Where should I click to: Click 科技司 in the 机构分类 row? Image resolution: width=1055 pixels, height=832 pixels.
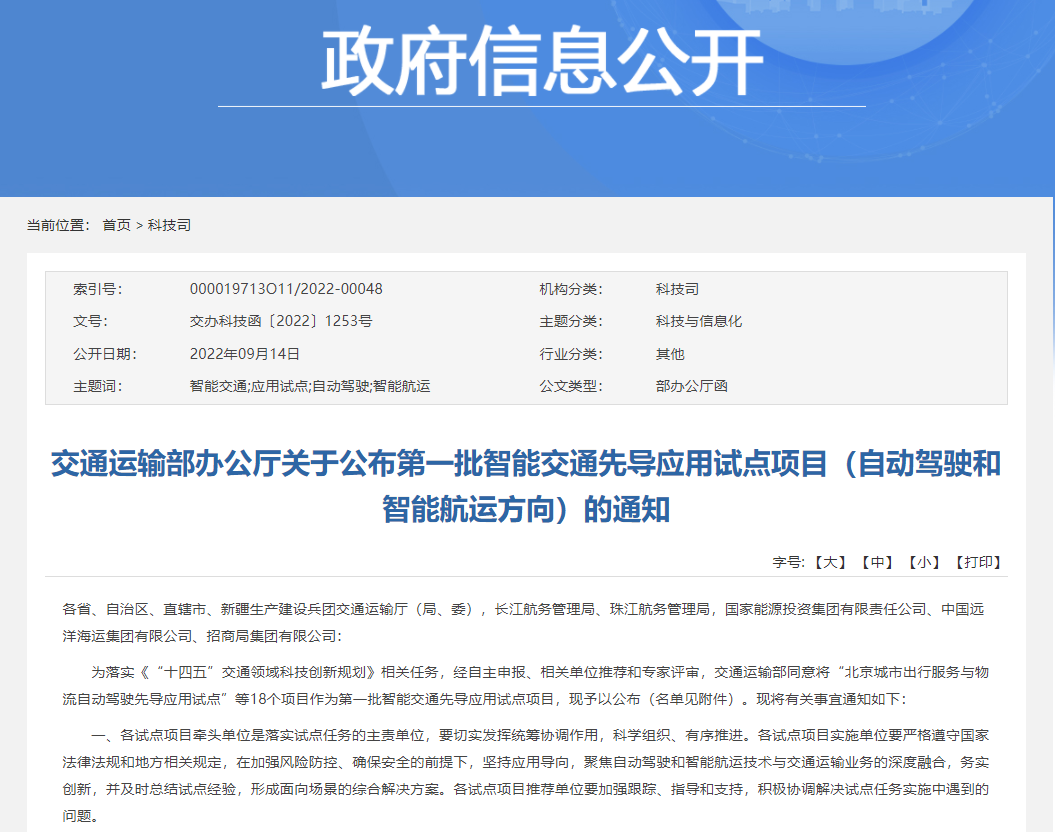coord(677,289)
